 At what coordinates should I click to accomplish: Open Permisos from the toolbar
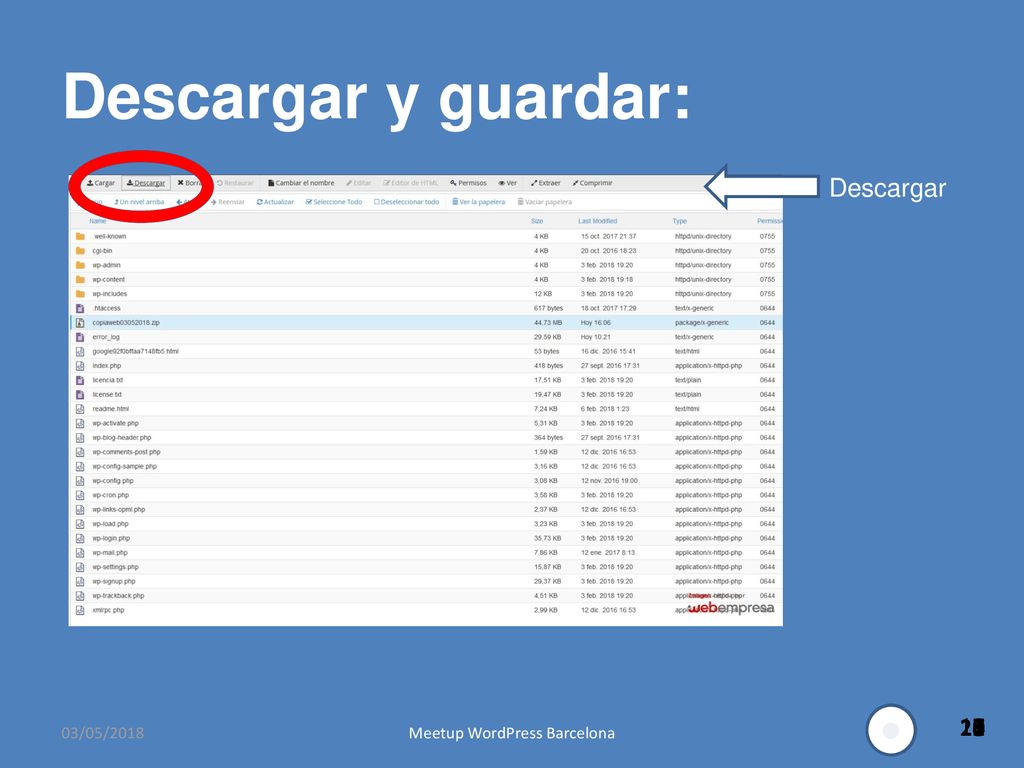pos(468,184)
